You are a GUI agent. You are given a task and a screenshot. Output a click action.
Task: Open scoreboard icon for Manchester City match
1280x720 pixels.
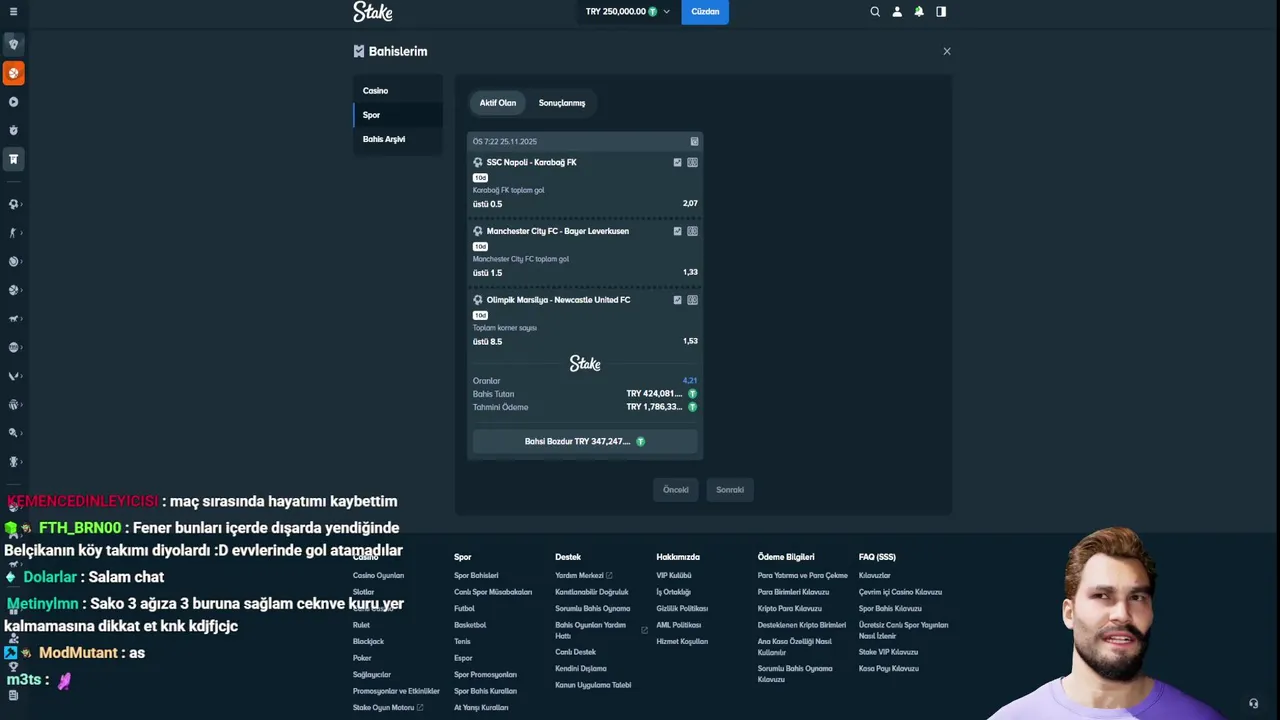pyautogui.click(x=692, y=231)
